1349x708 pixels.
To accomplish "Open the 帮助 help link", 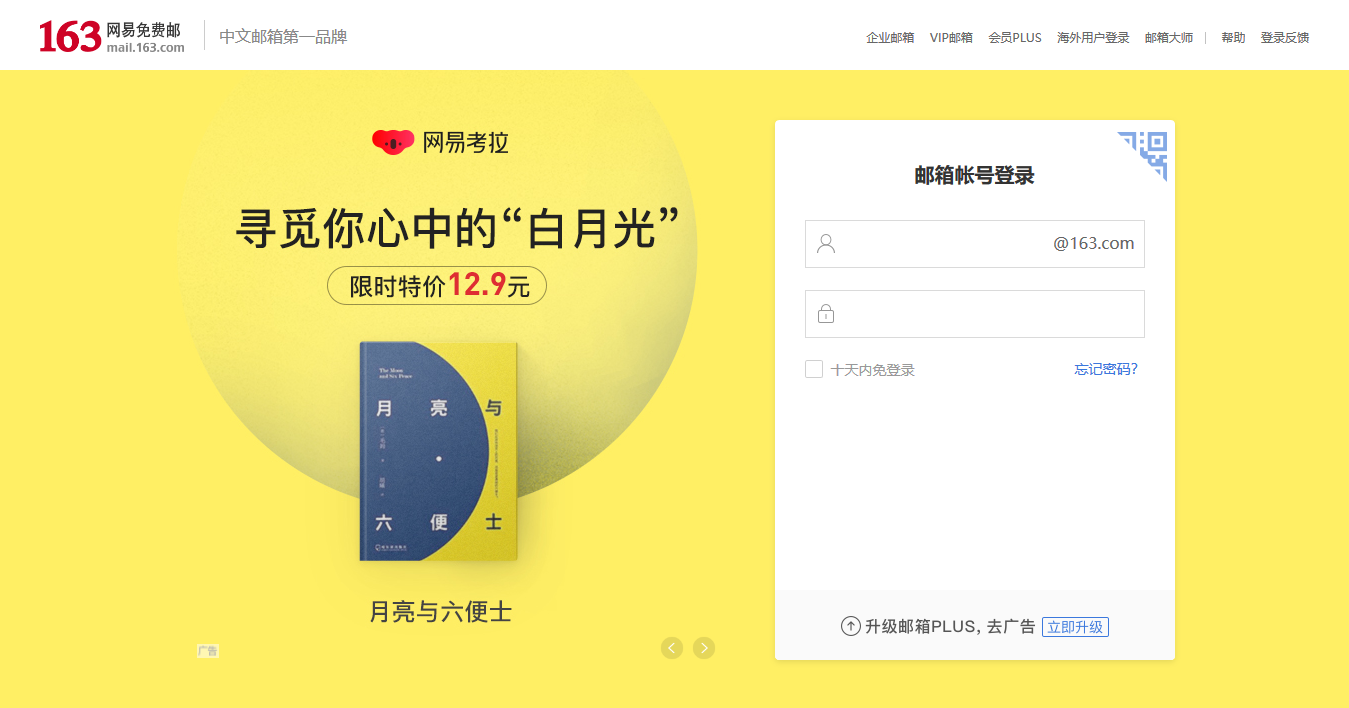I will pos(1233,38).
